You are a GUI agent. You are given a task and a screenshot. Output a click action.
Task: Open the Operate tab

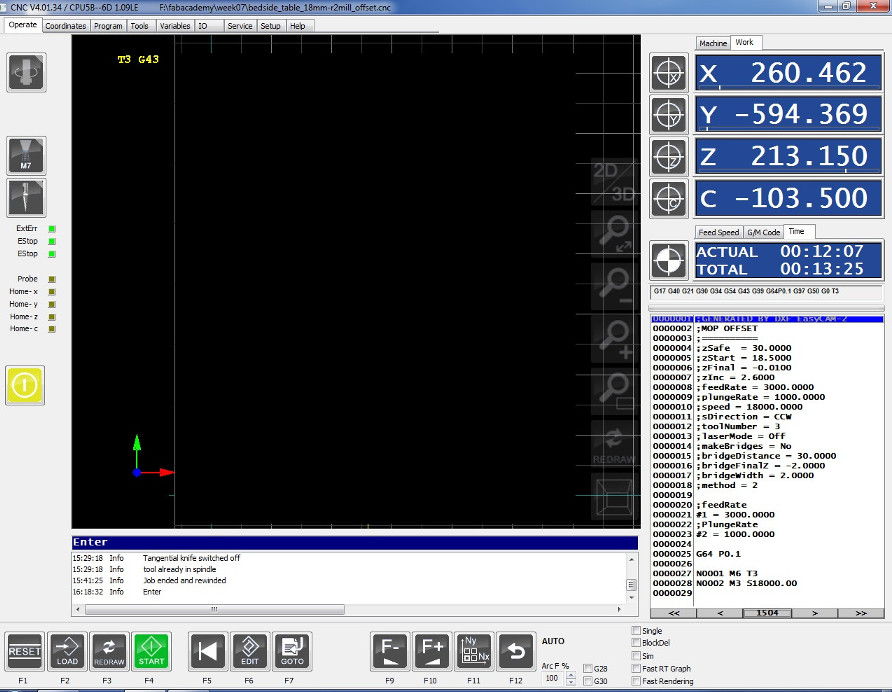[x=23, y=25]
